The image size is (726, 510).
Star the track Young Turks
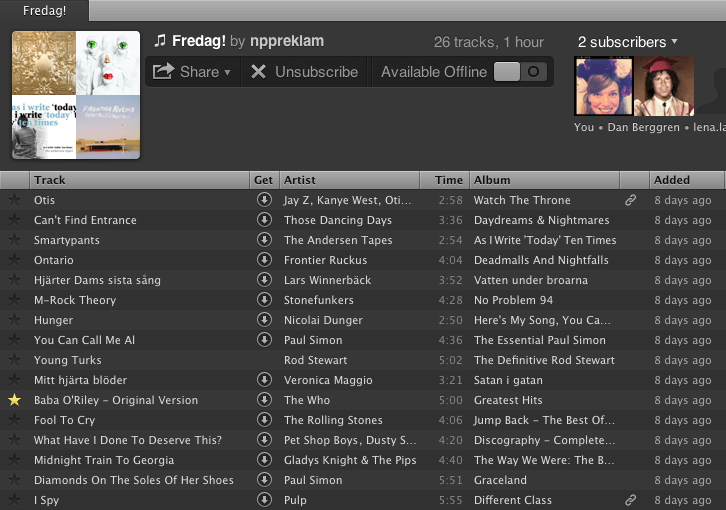(x=15, y=359)
